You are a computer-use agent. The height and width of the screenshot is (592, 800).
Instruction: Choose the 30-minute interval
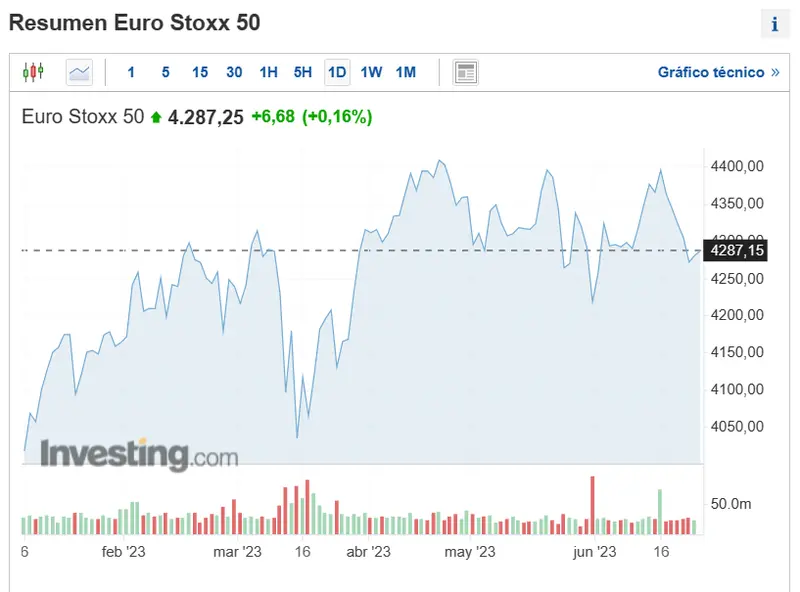234,72
